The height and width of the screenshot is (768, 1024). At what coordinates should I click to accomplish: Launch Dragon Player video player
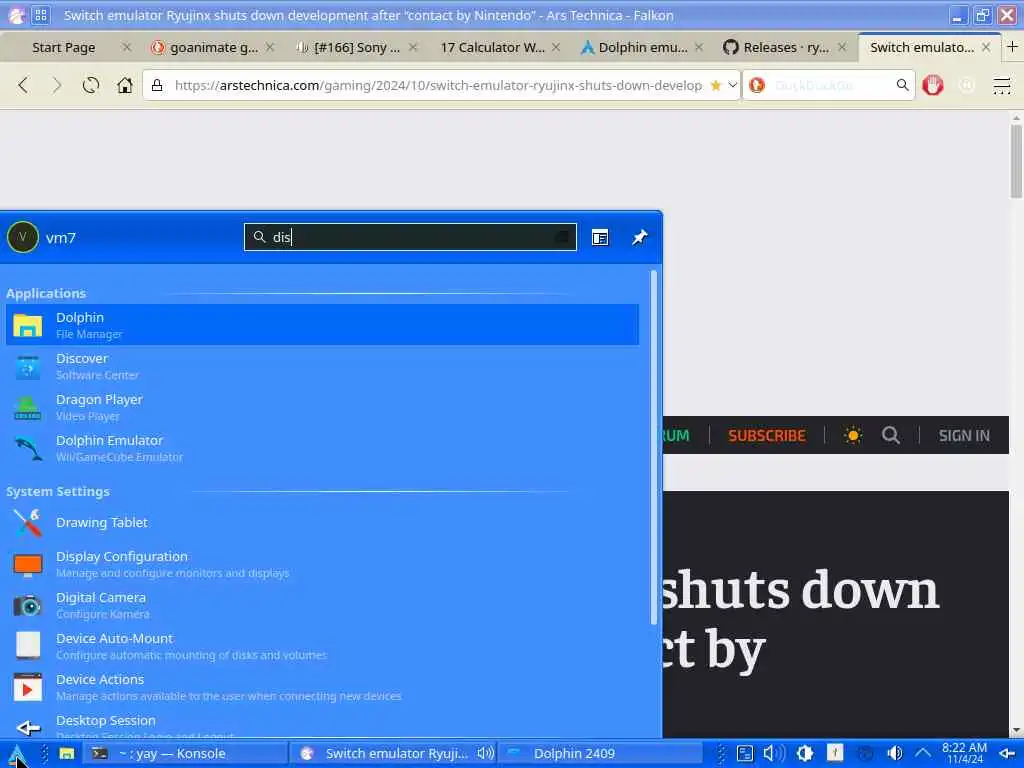[322, 407]
